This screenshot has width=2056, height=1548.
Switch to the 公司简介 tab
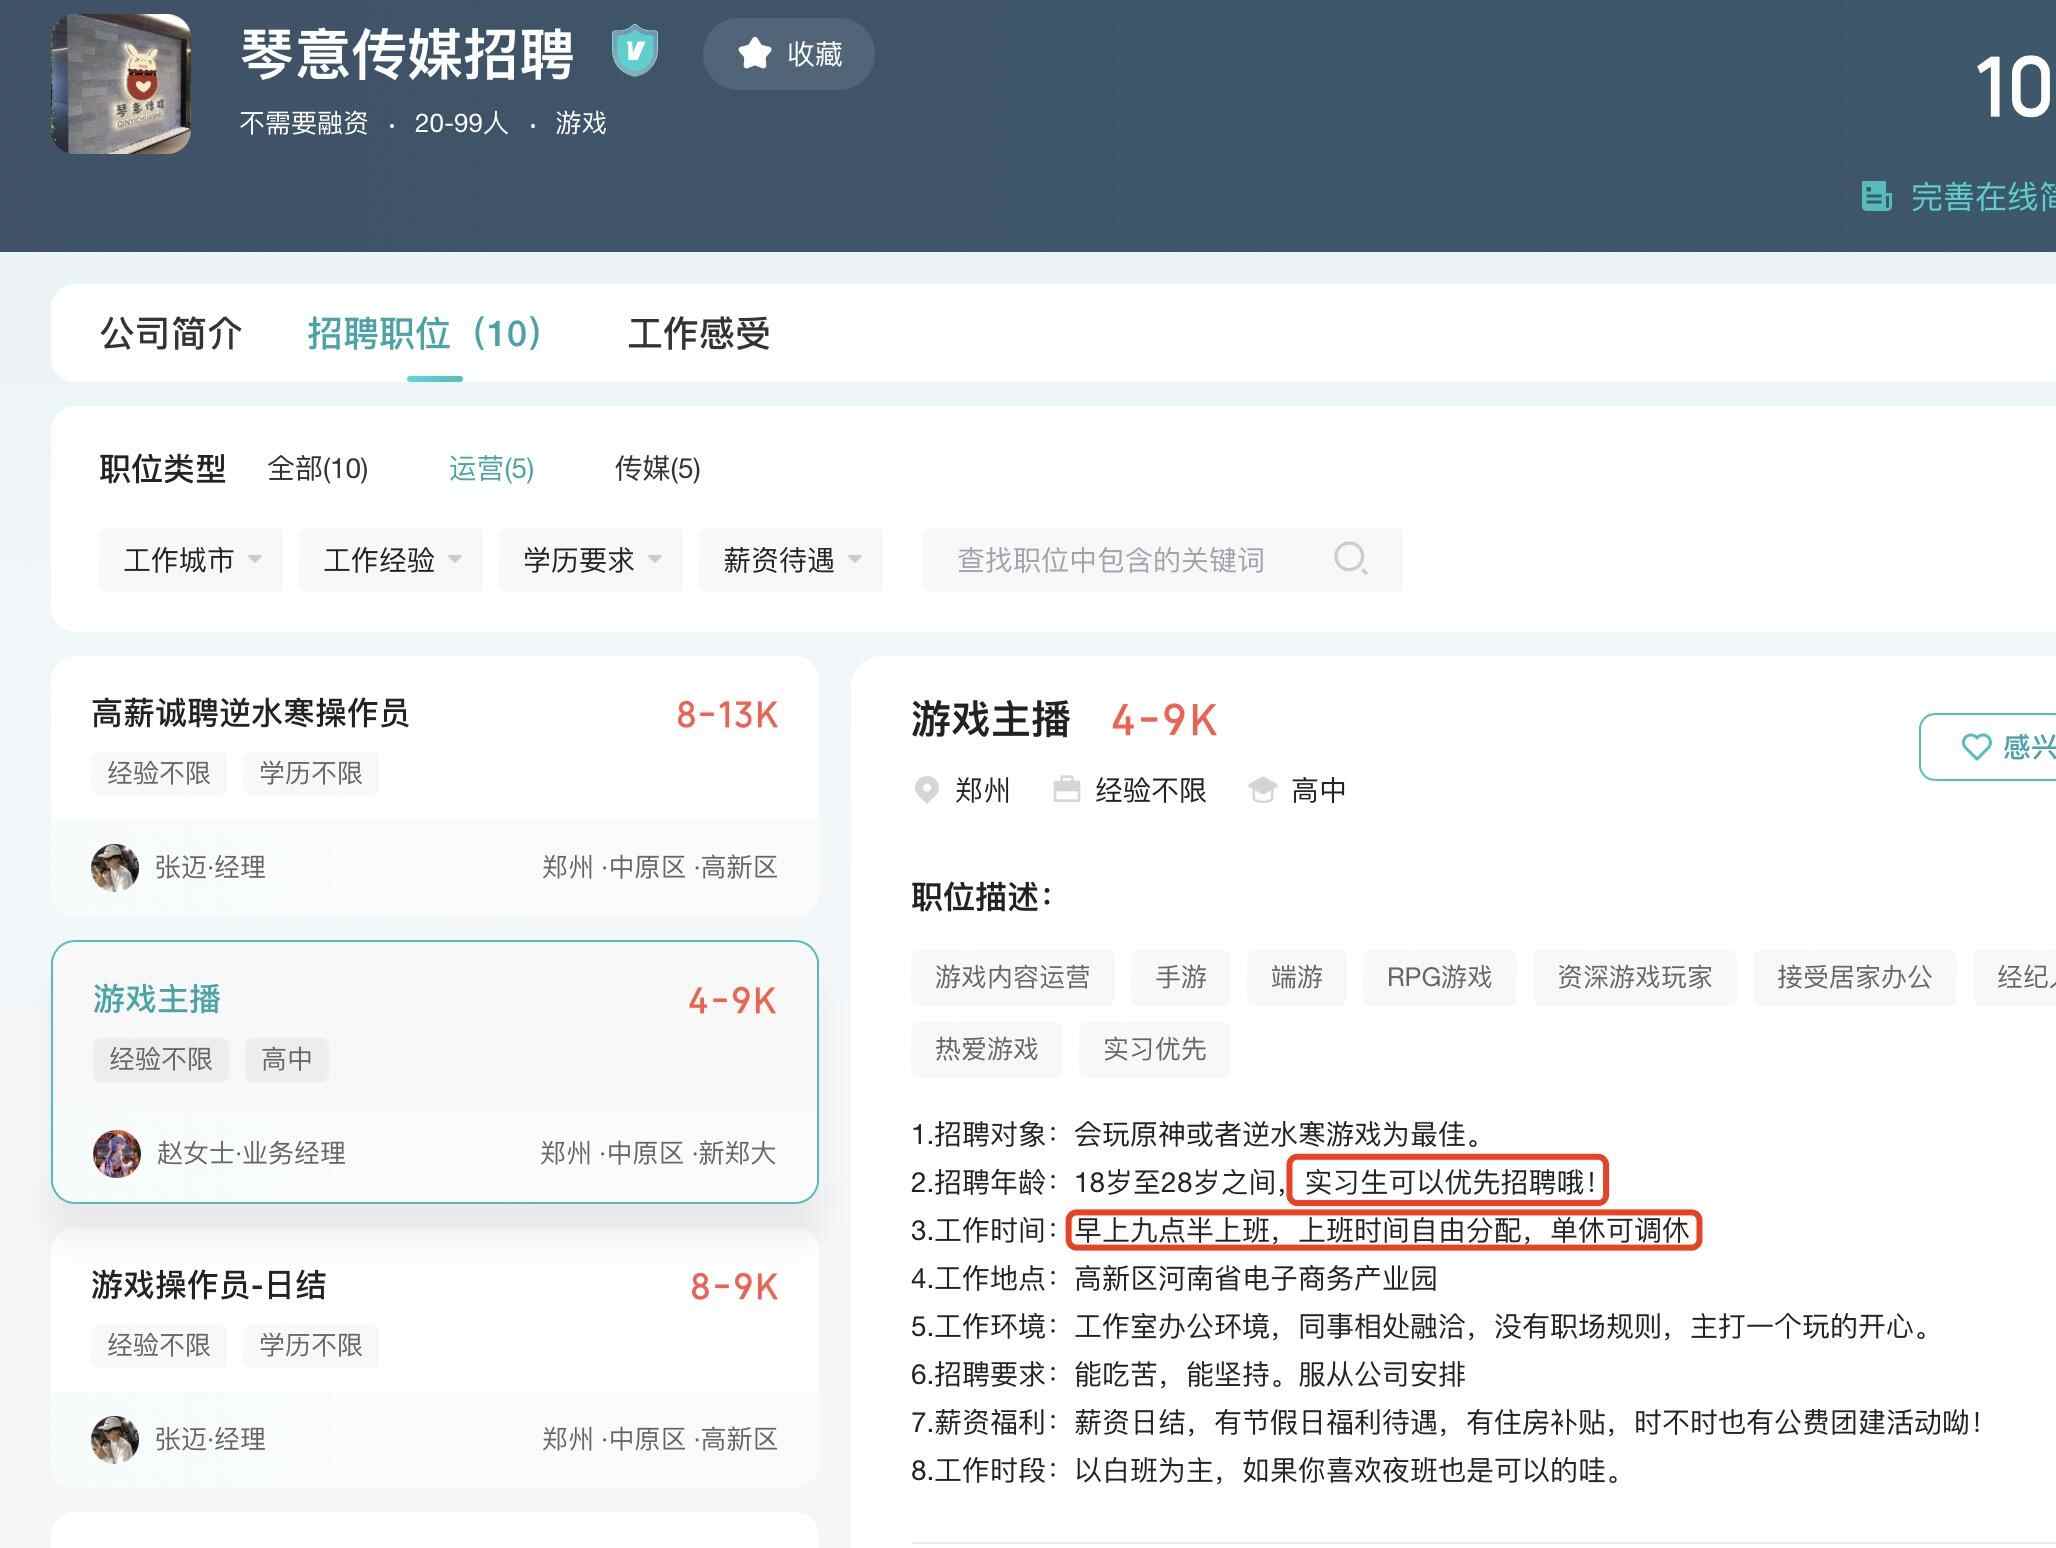[171, 334]
